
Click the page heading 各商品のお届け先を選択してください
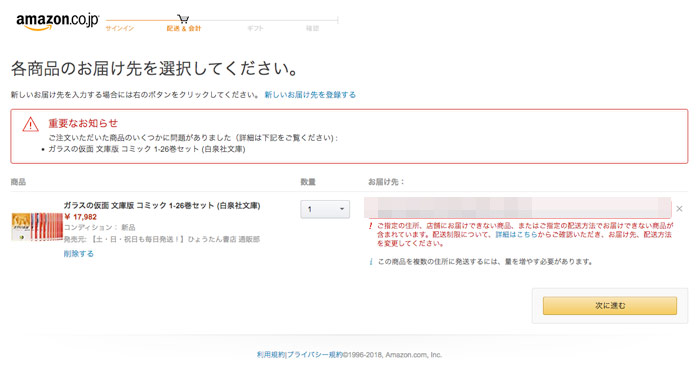(154, 68)
